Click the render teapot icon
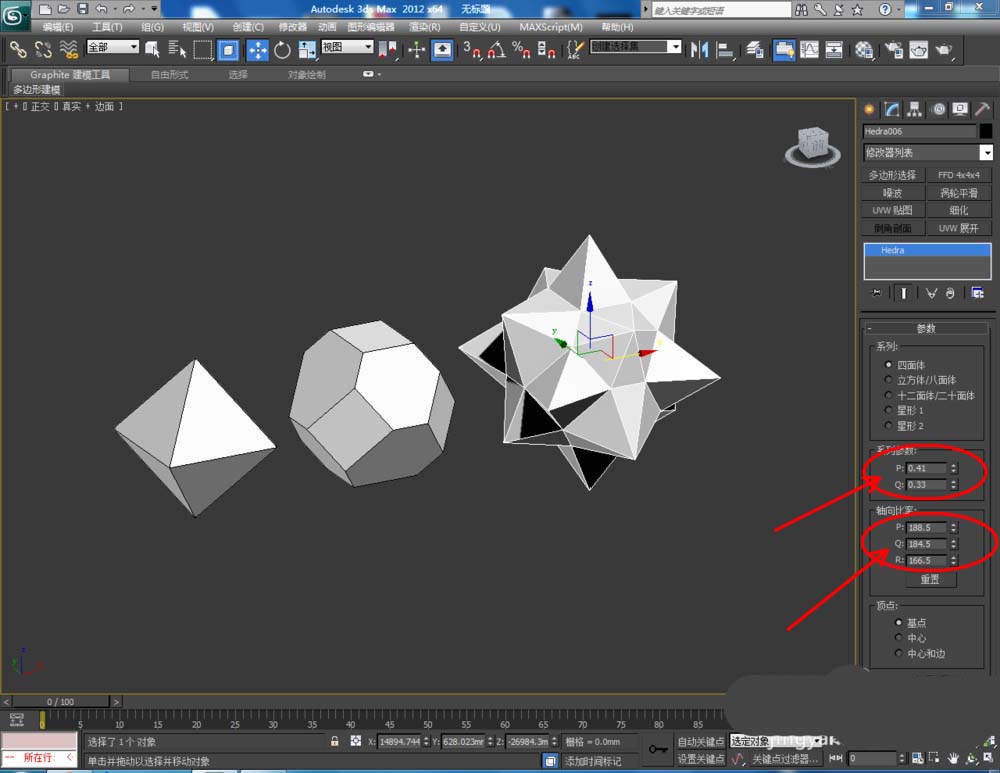1000x773 pixels. point(943,49)
